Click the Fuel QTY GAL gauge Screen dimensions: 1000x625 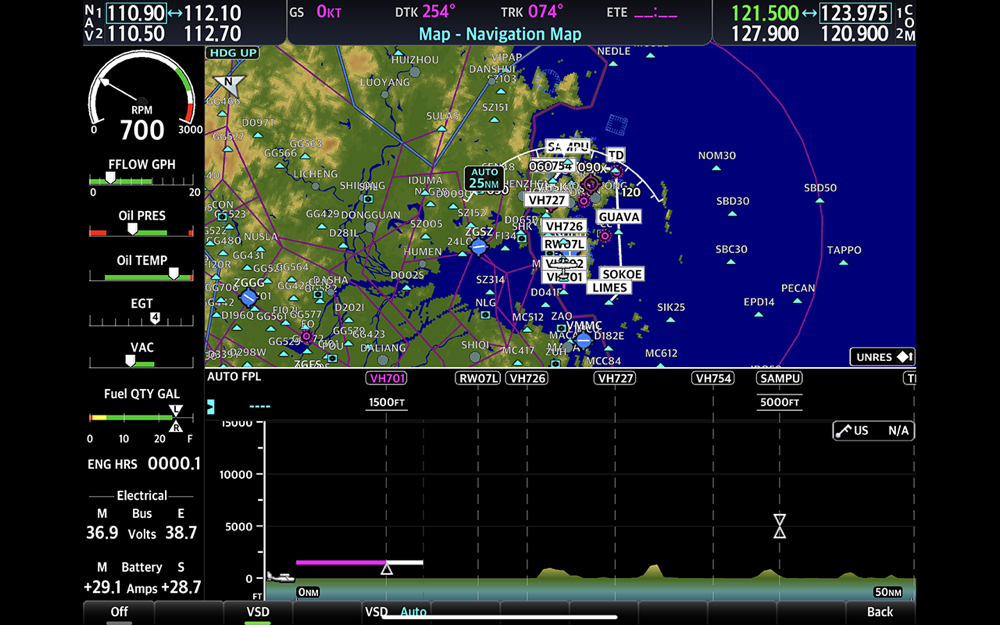141,418
